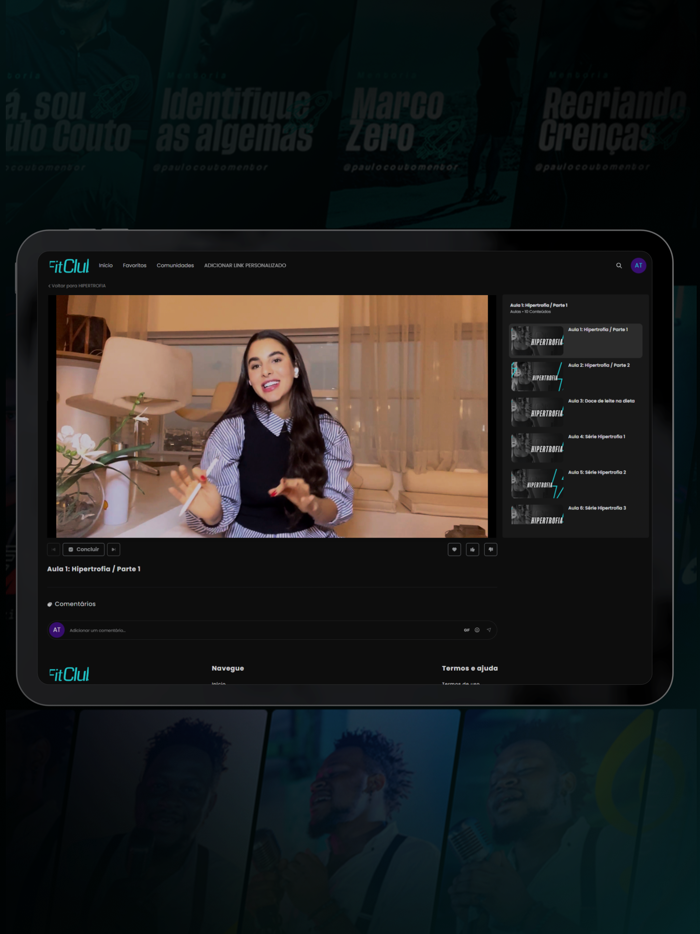Open Aula 4: Série Hipertrofia 1 lesson

(575, 448)
